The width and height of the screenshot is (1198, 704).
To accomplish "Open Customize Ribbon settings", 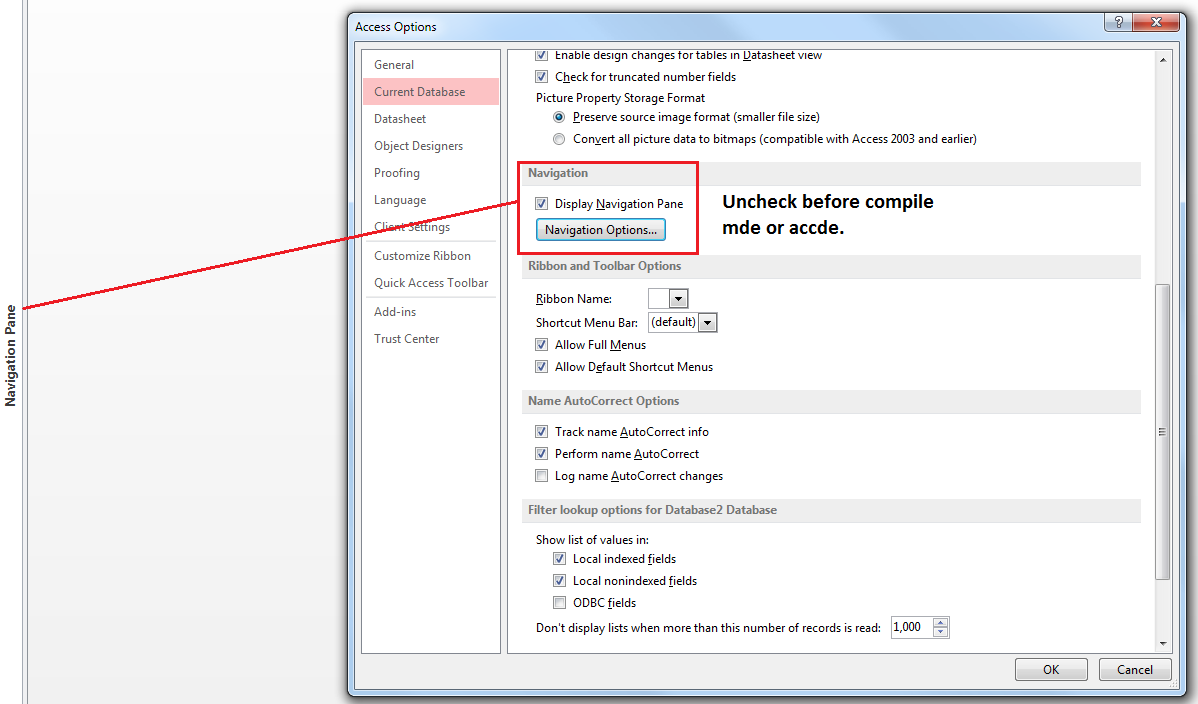I will click(431, 256).
